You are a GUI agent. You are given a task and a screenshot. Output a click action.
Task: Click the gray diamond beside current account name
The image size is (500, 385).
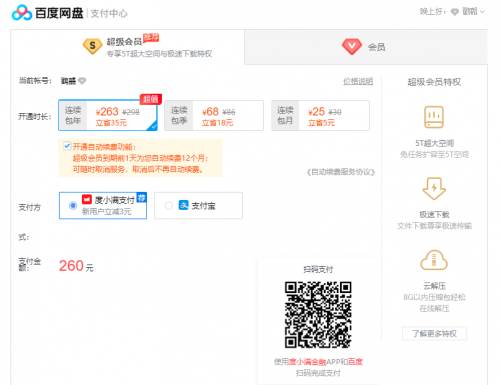(x=82, y=81)
